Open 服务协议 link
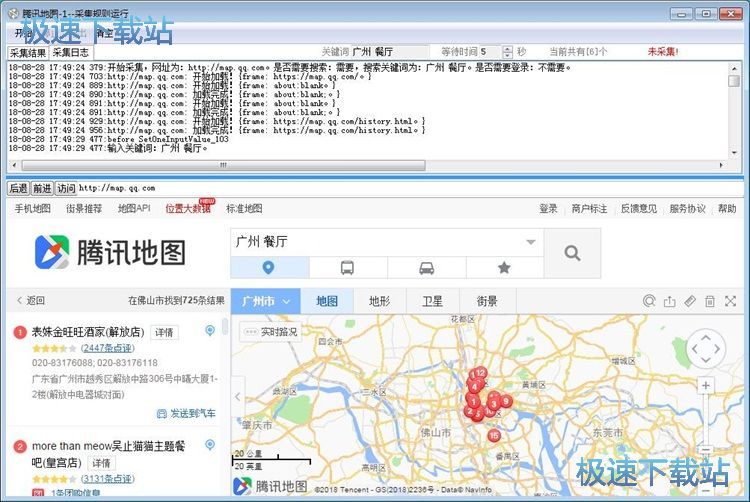The width and height of the screenshot is (750, 502). click(687, 209)
